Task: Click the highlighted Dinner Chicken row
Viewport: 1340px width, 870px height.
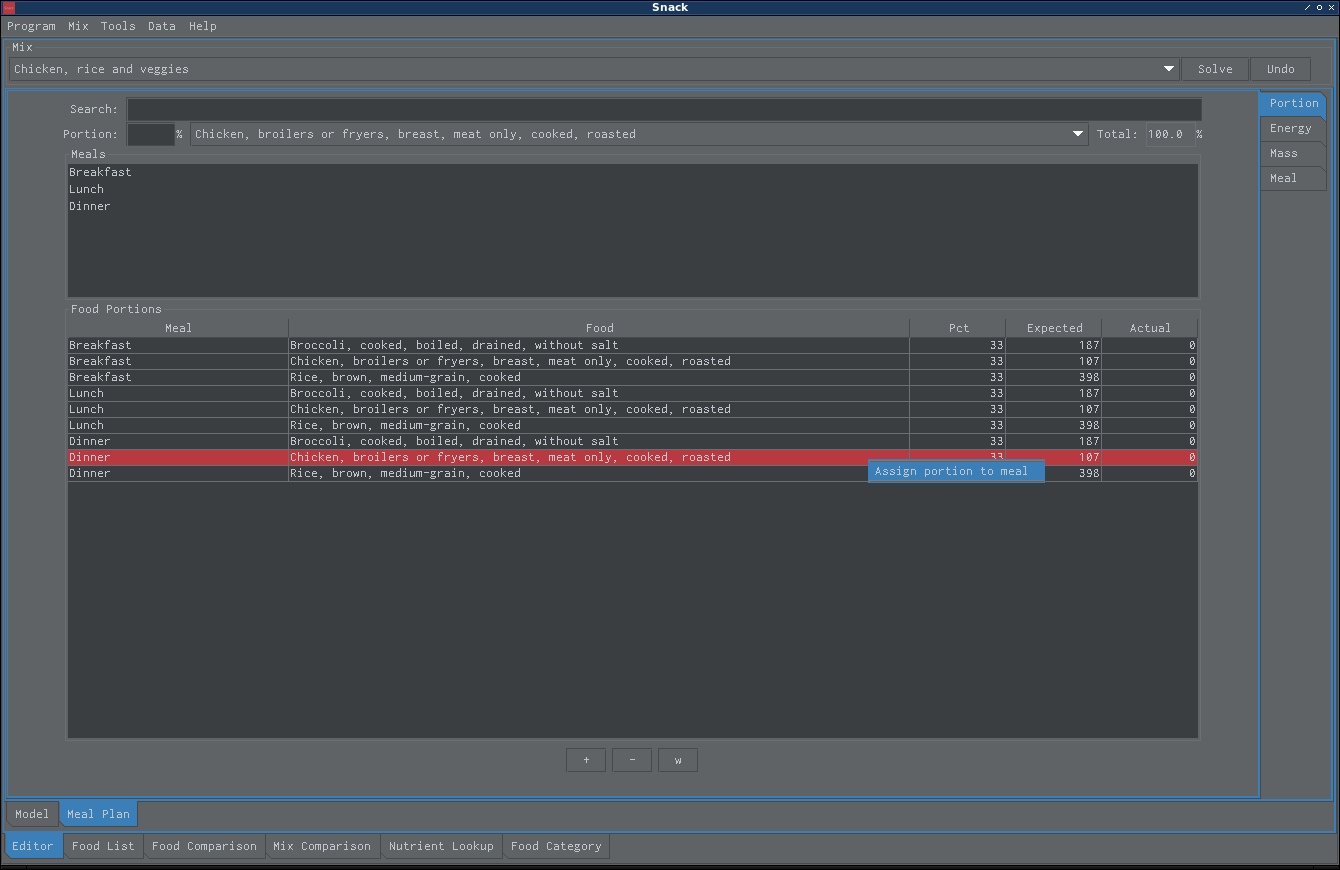Action: [x=632, y=457]
